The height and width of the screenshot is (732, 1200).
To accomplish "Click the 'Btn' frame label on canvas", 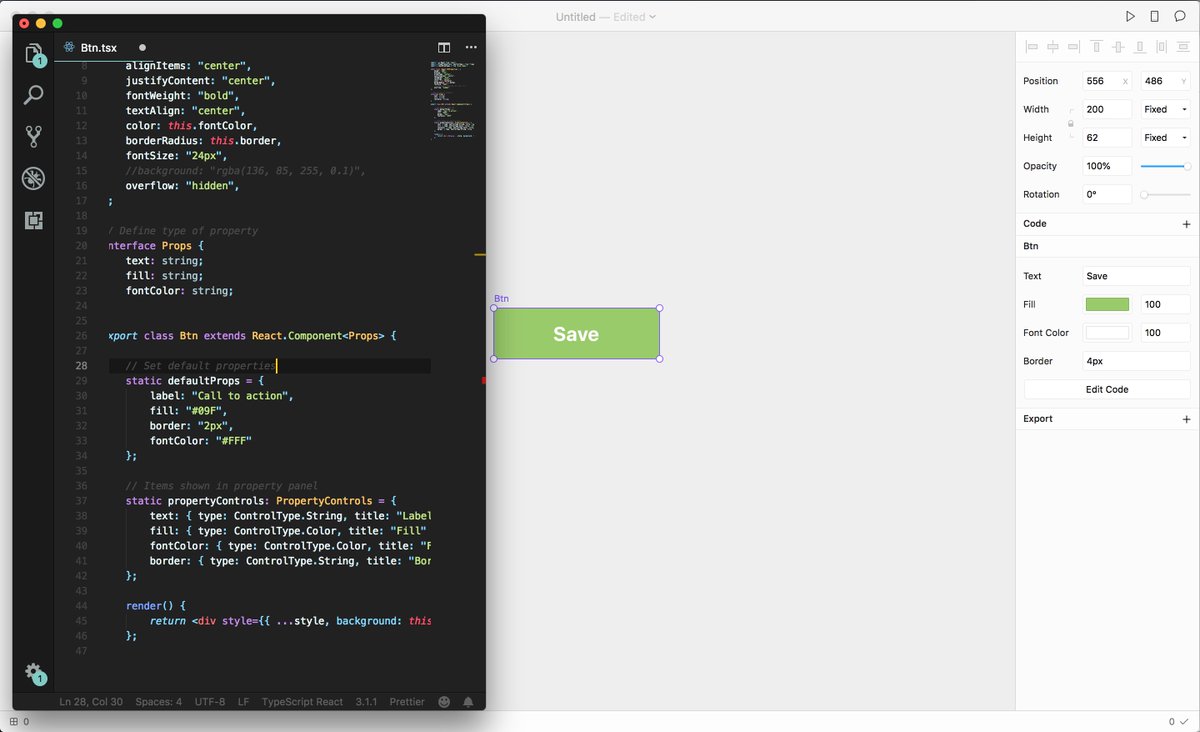I will point(501,299).
